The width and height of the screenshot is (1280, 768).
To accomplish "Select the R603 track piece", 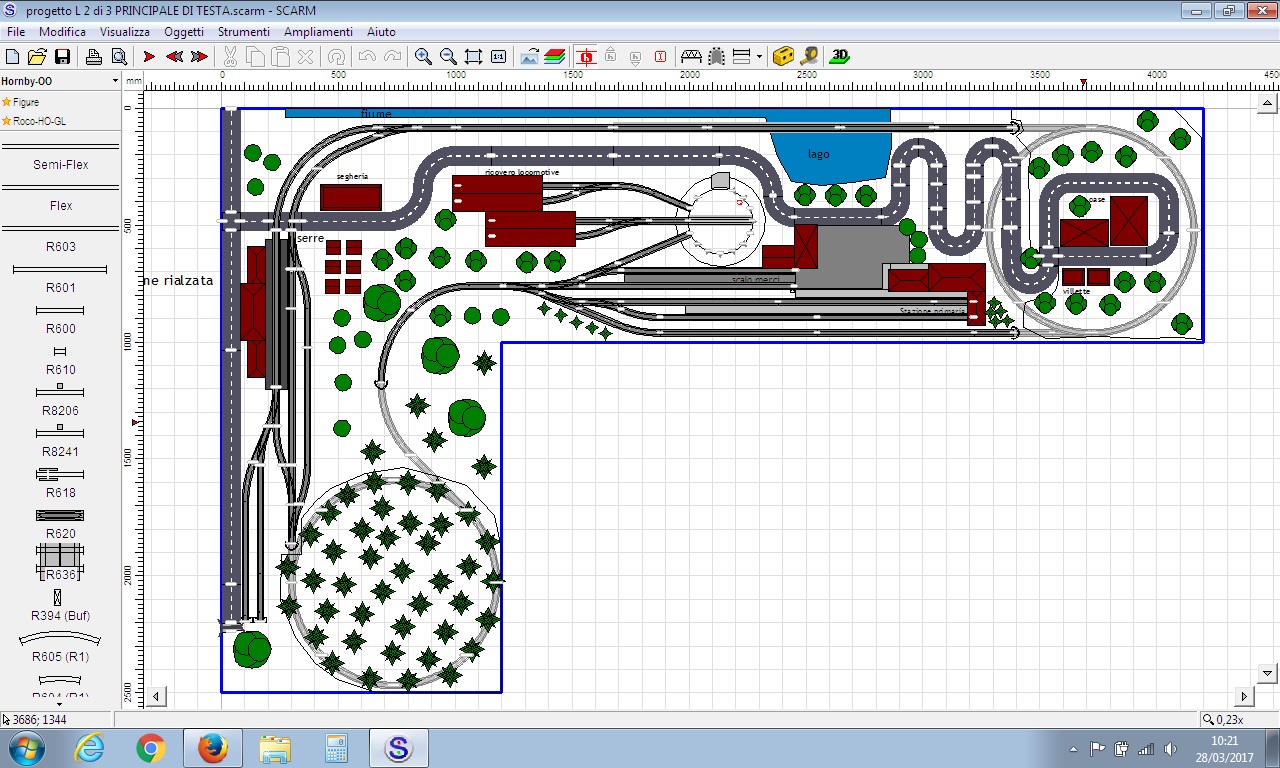I will [x=60, y=240].
